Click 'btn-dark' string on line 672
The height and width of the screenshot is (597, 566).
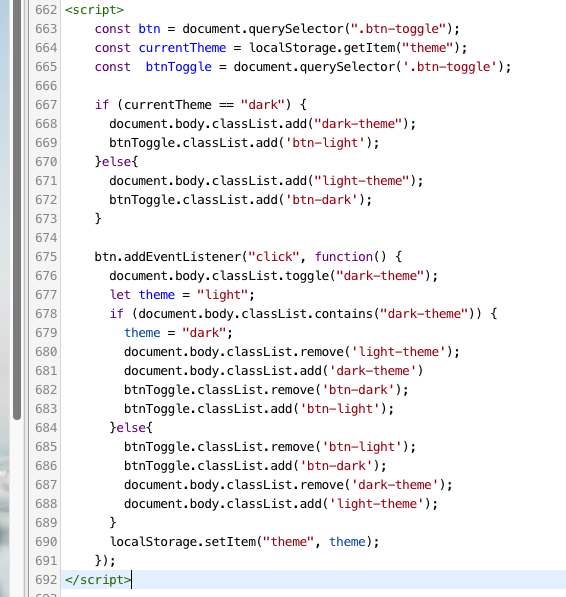tap(321, 200)
